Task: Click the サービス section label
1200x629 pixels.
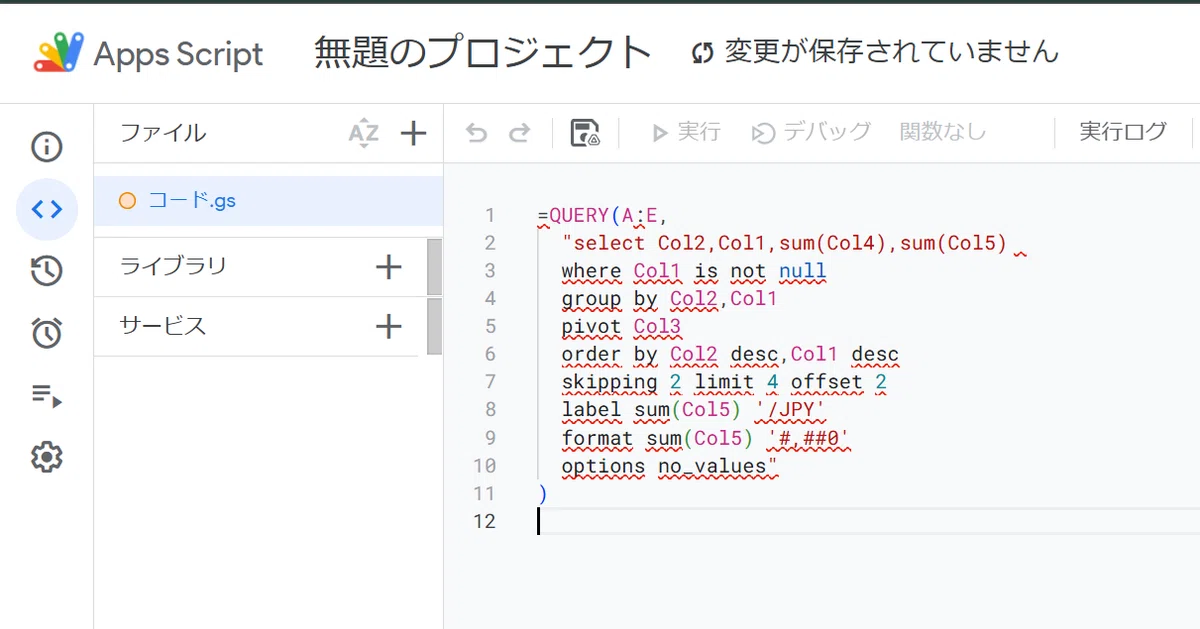Action: click(163, 325)
